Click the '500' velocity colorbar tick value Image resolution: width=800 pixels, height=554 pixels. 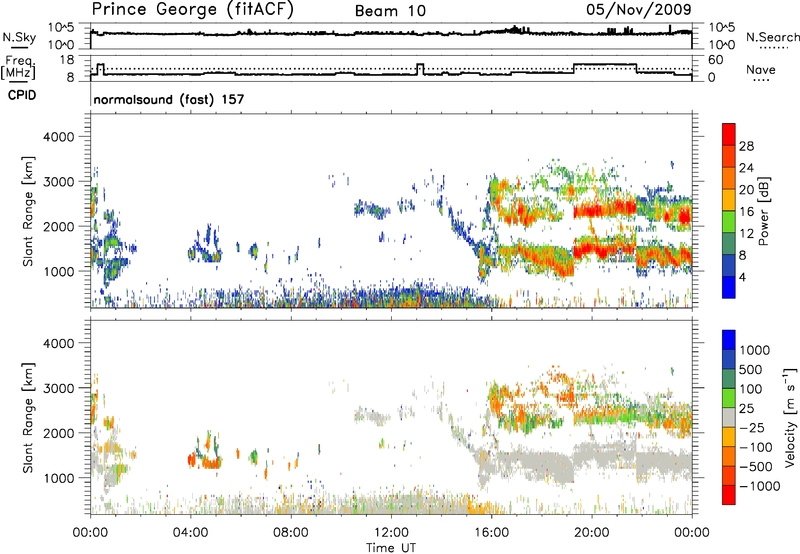(x=751, y=369)
